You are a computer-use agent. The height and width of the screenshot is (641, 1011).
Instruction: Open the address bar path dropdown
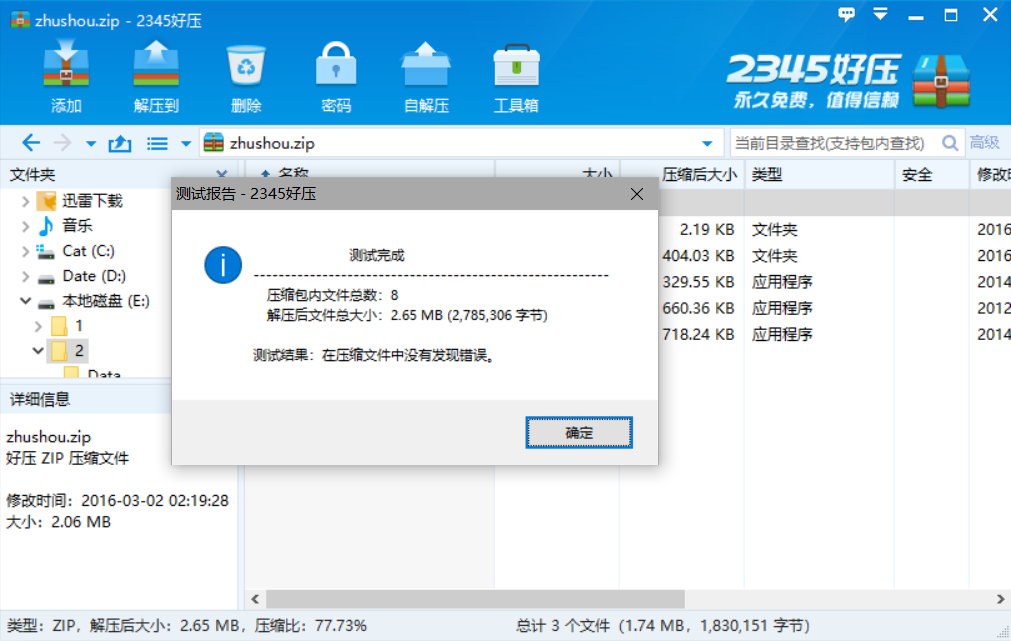(707, 144)
